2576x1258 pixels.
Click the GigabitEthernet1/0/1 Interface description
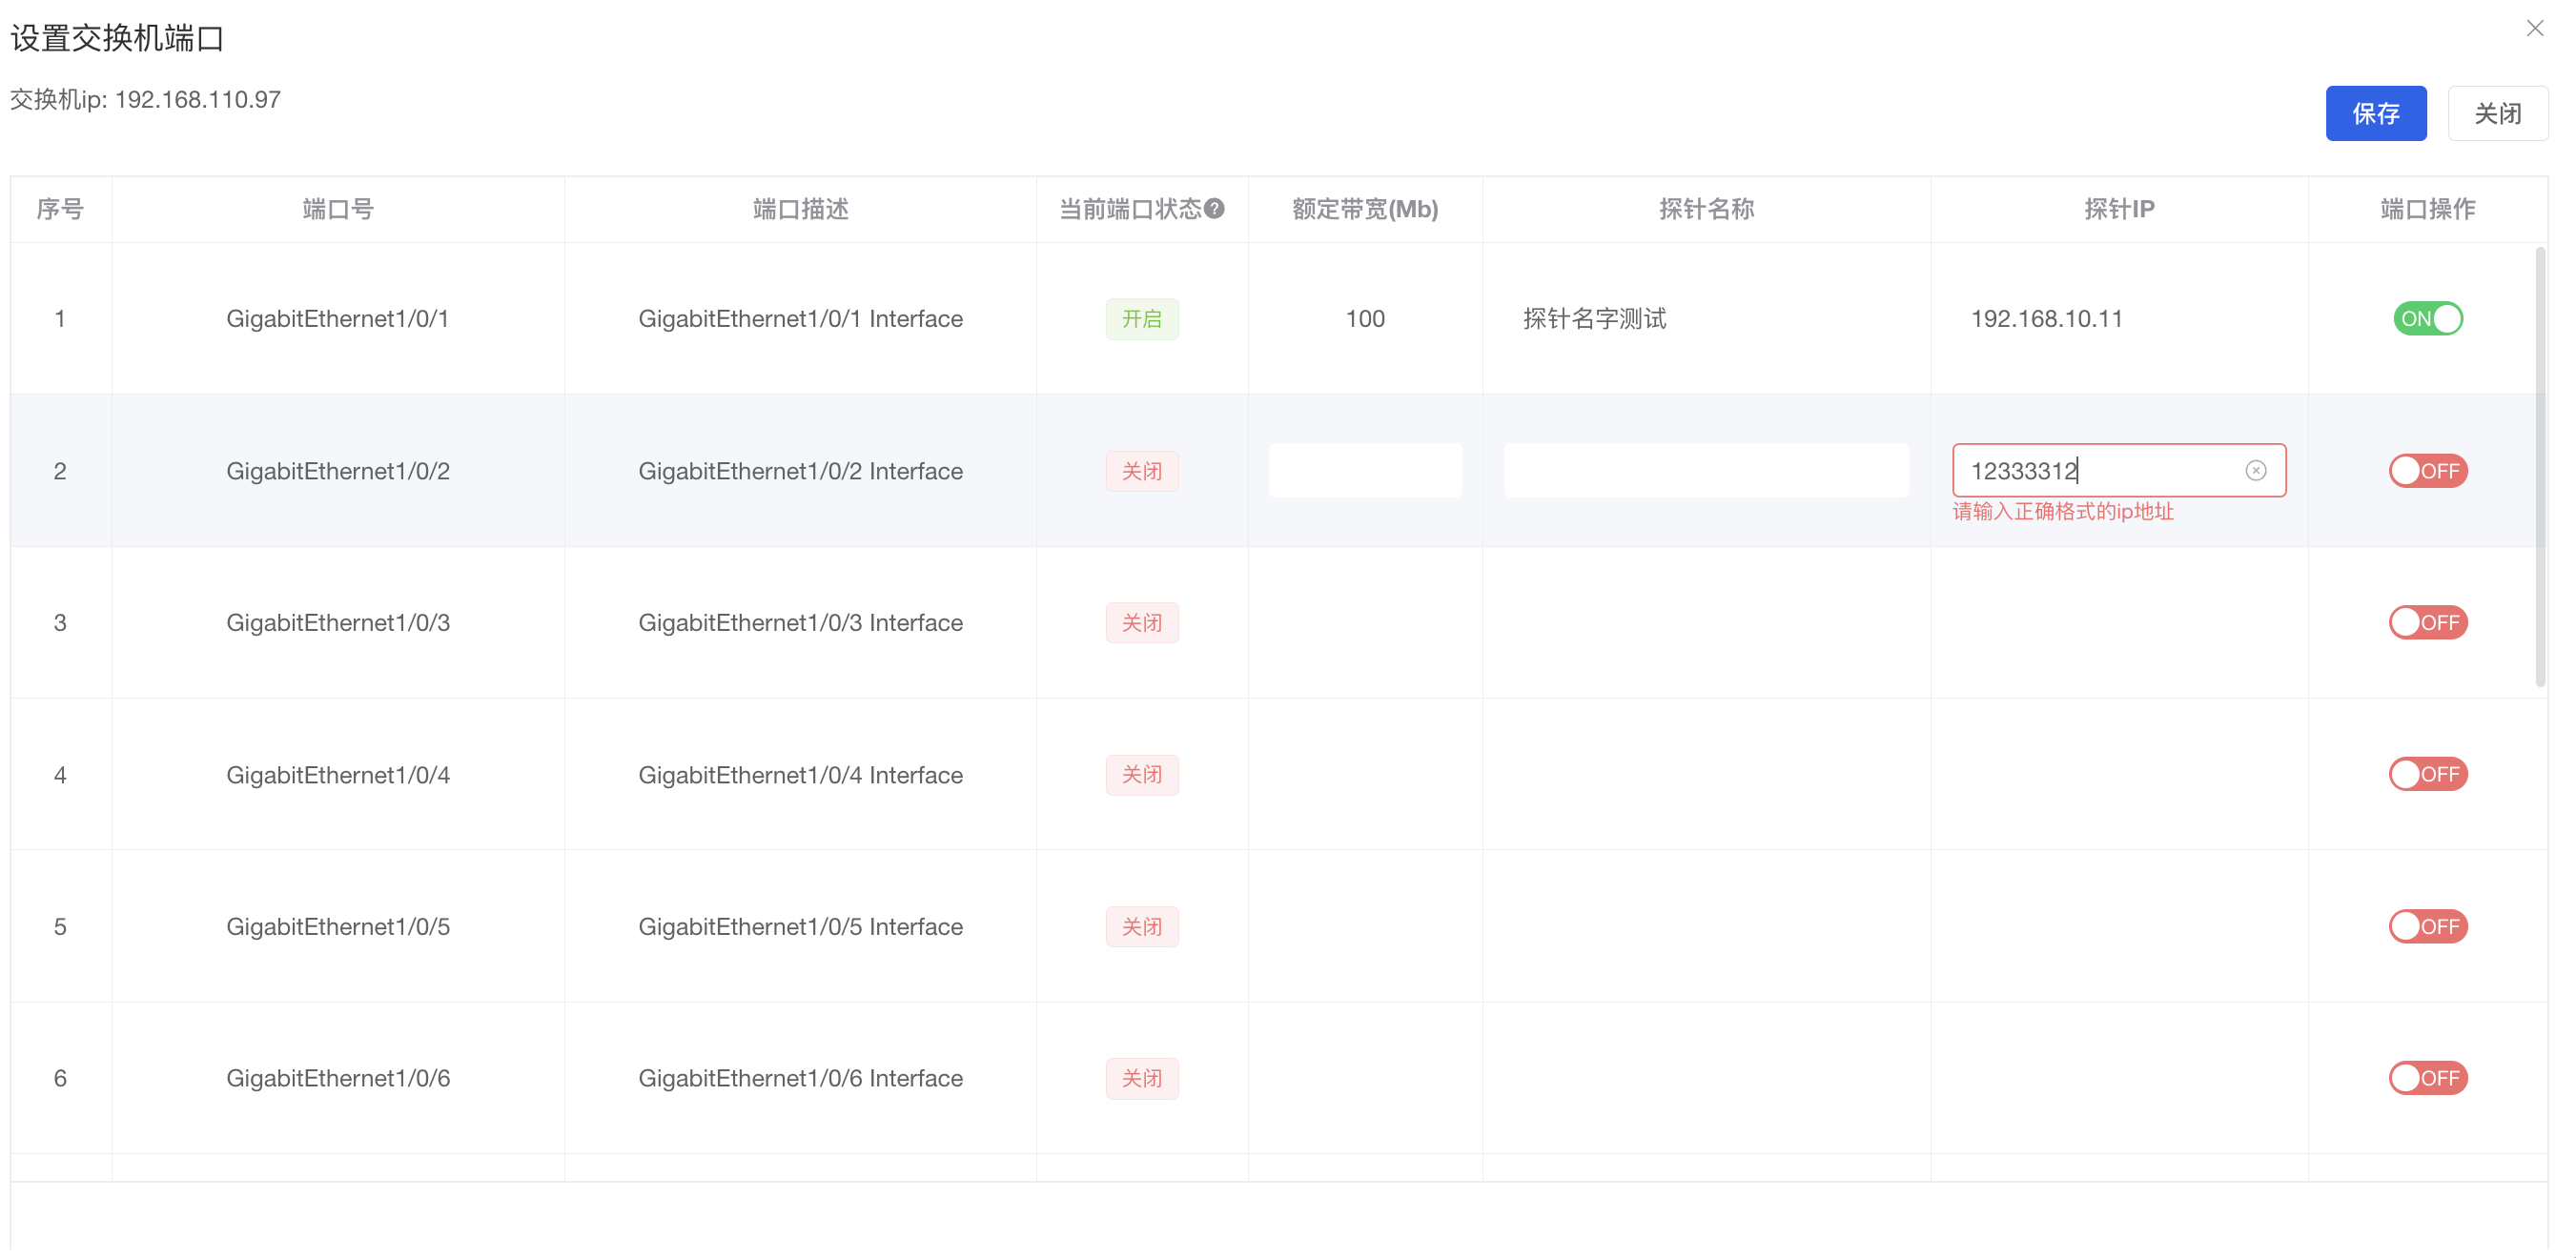(800, 319)
